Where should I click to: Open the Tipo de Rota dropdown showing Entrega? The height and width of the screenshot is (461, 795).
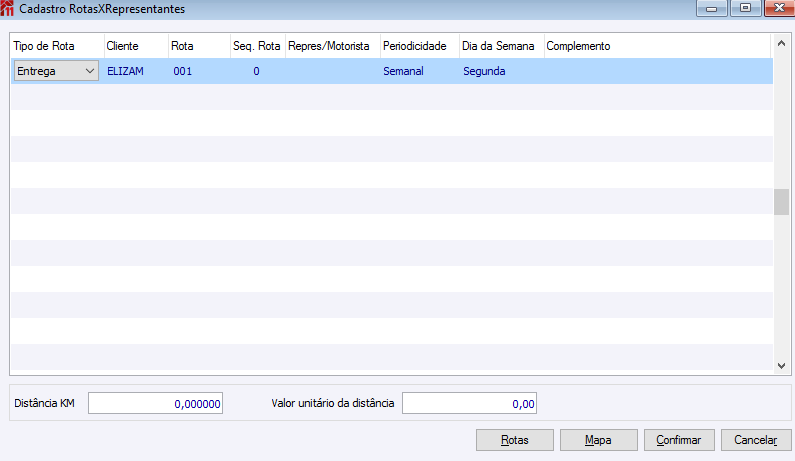pyautogui.click(x=56, y=71)
